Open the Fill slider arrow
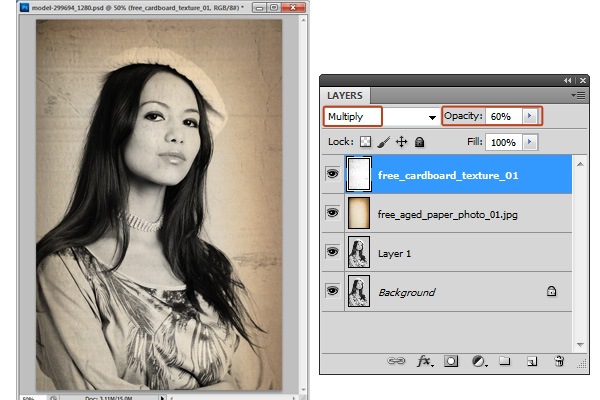The width and height of the screenshot is (600, 400). tap(530, 142)
